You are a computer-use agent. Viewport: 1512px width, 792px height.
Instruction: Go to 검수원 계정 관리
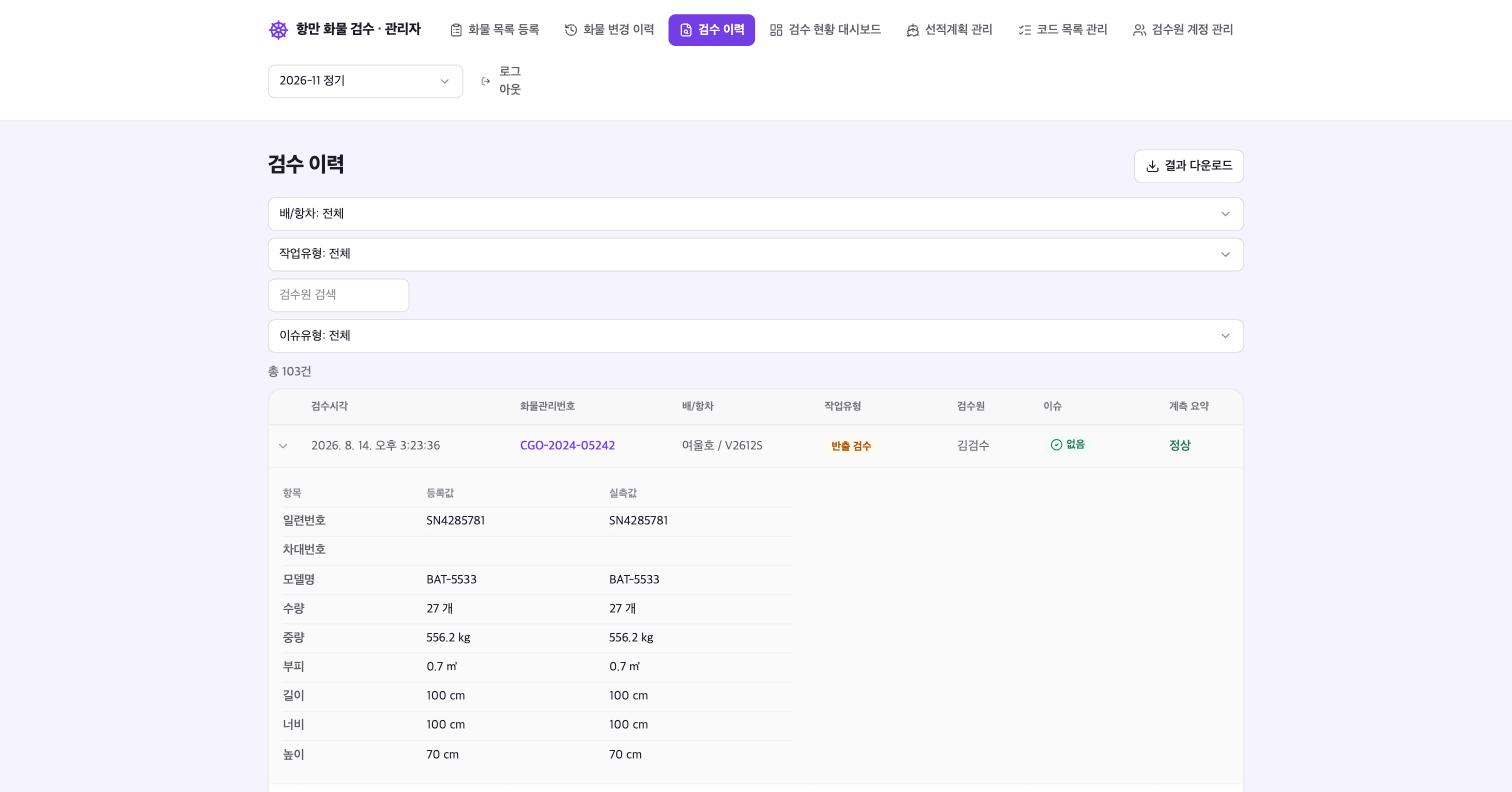point(1183,30)
